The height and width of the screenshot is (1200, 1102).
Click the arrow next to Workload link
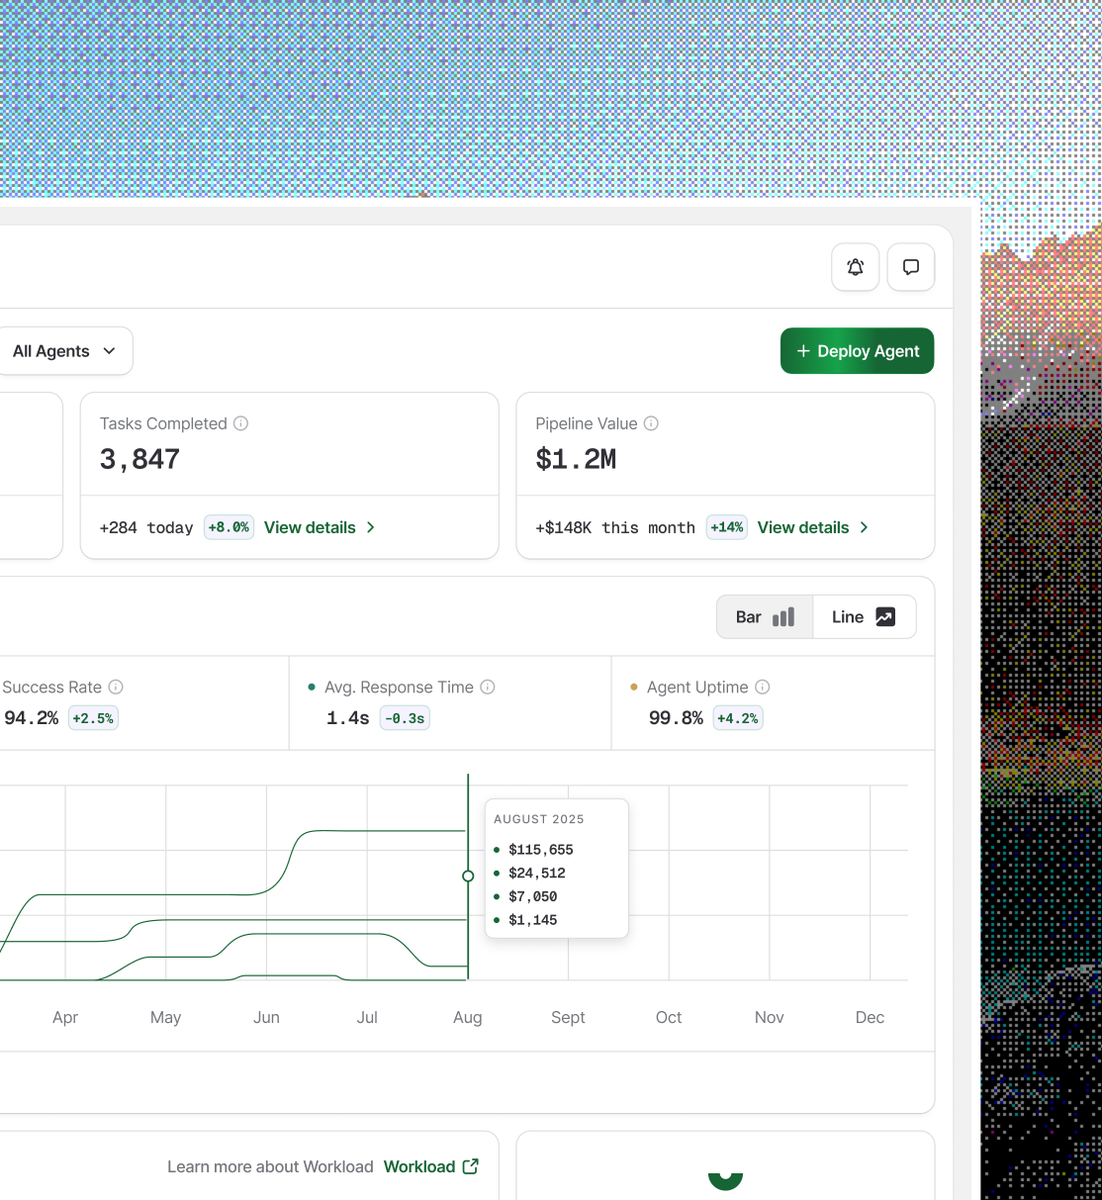(x=471, y=1166)
